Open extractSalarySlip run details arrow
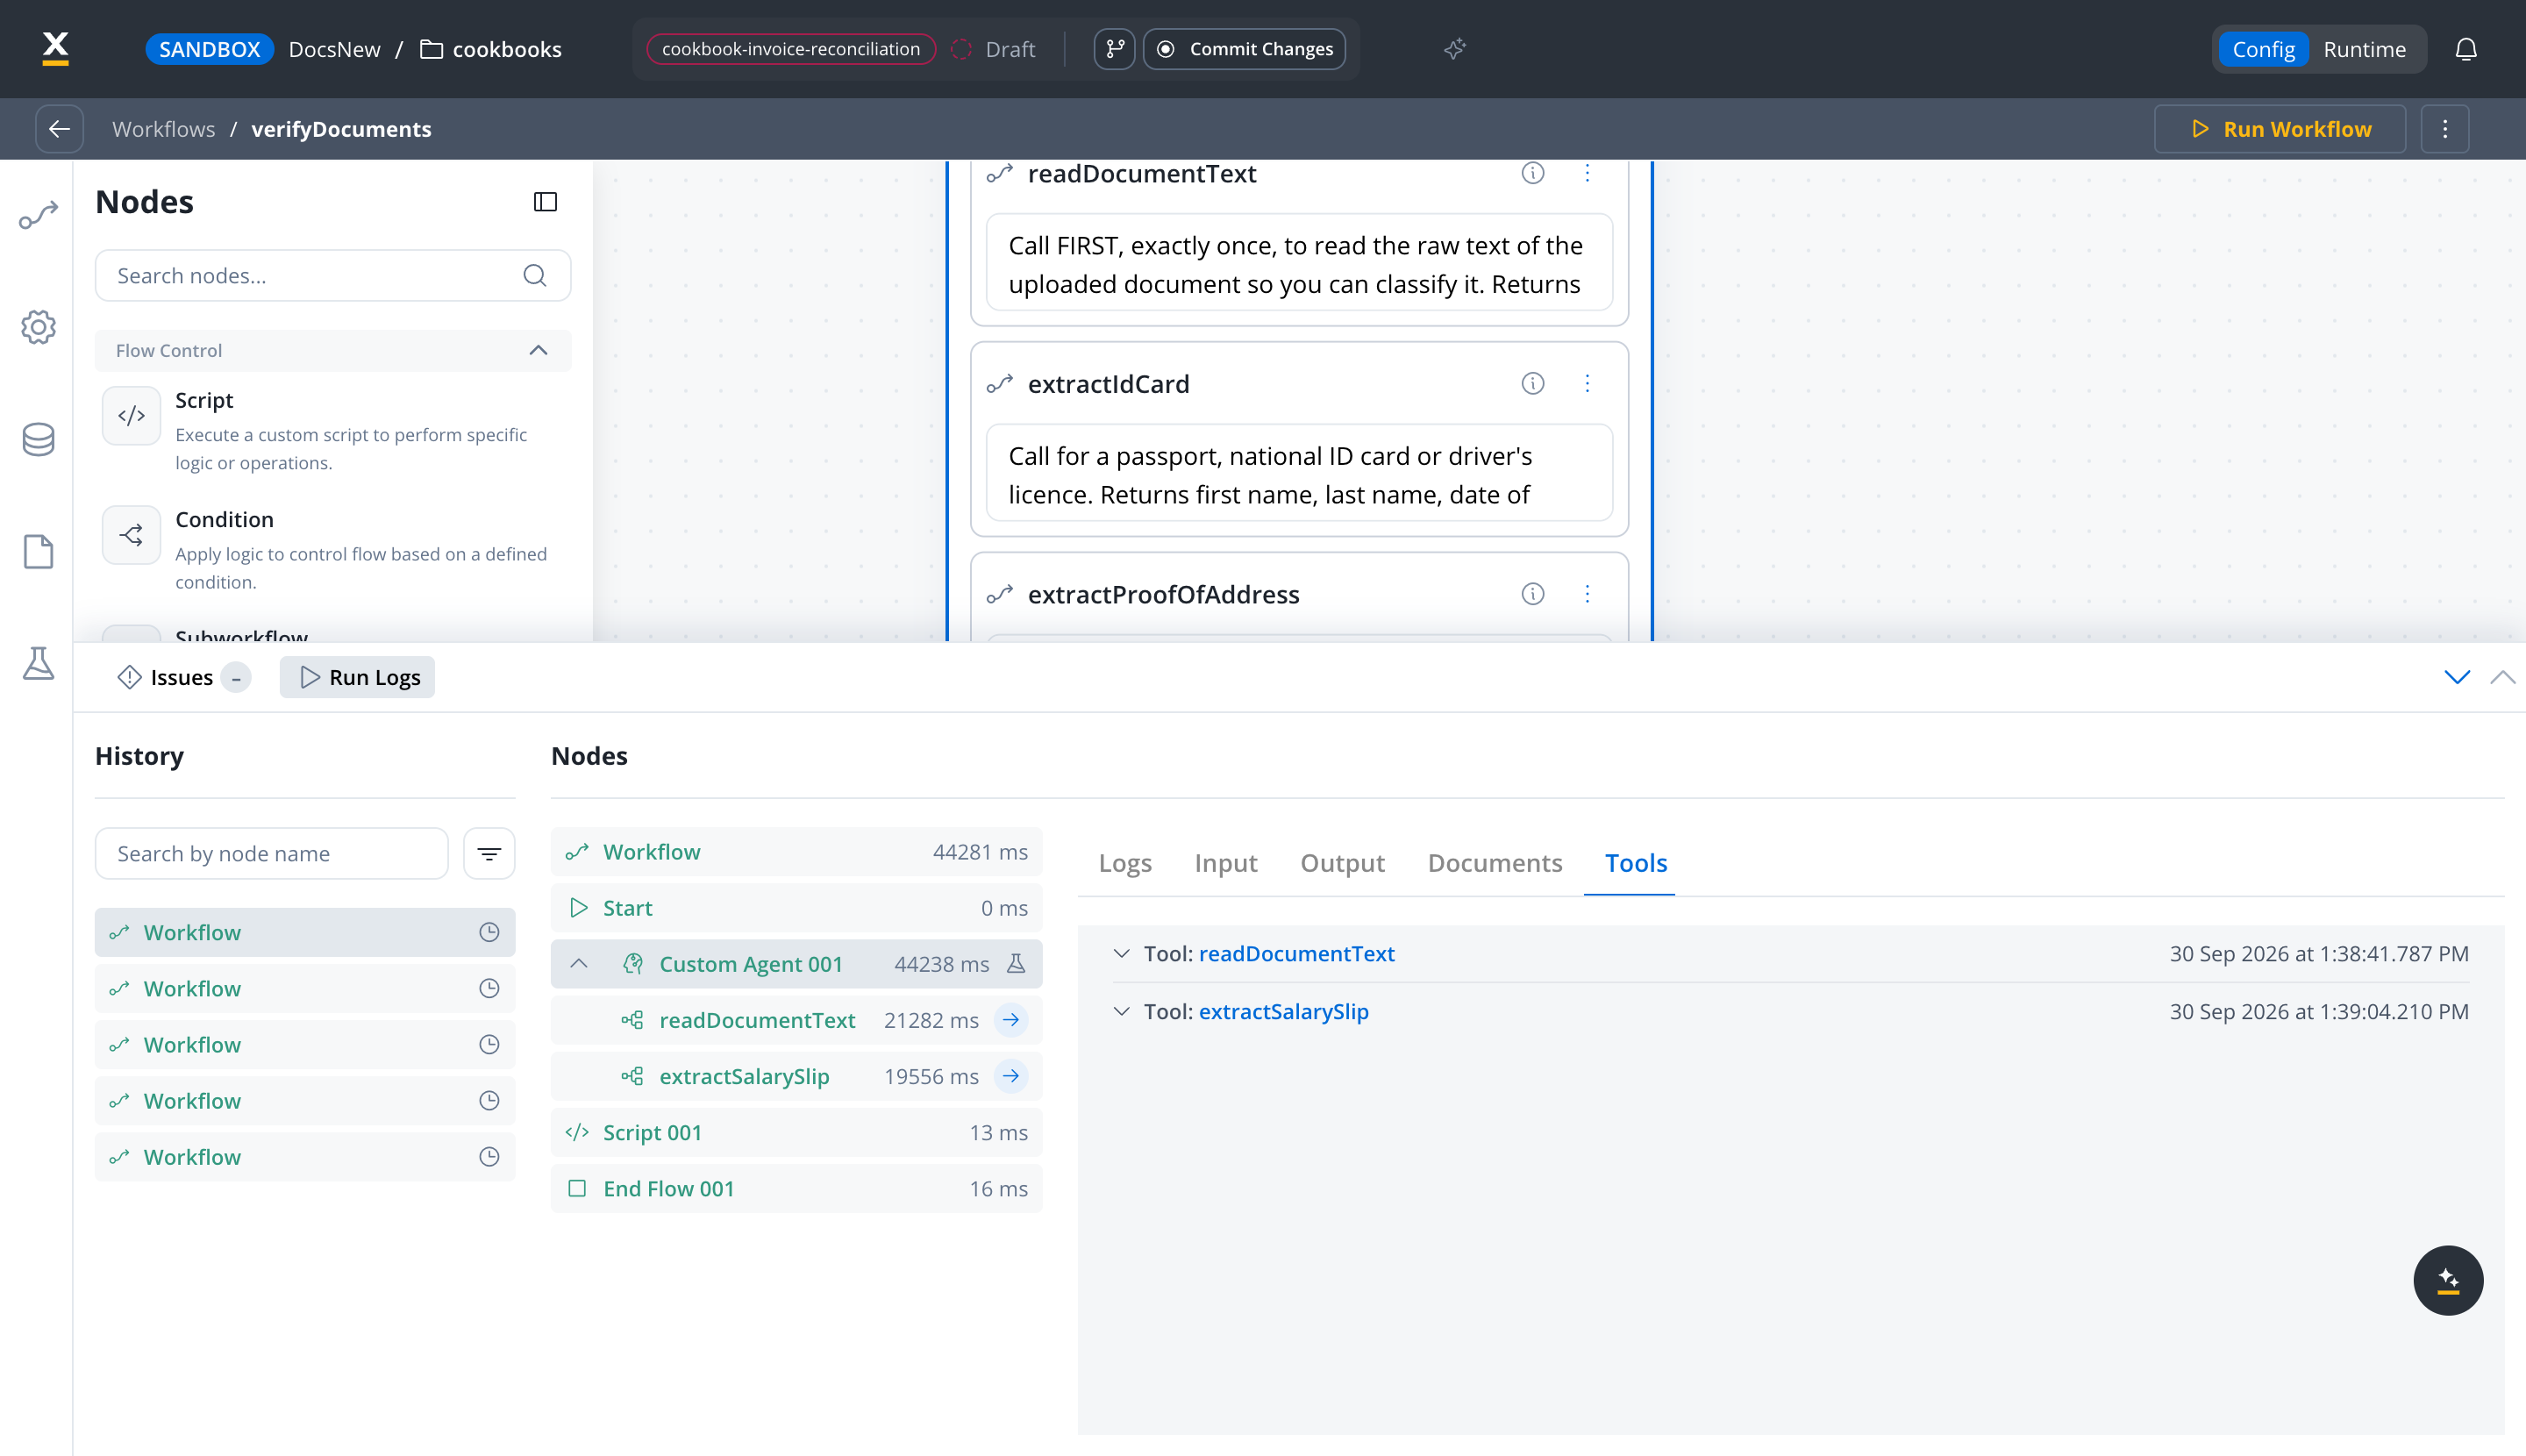 (1011, 1076)
